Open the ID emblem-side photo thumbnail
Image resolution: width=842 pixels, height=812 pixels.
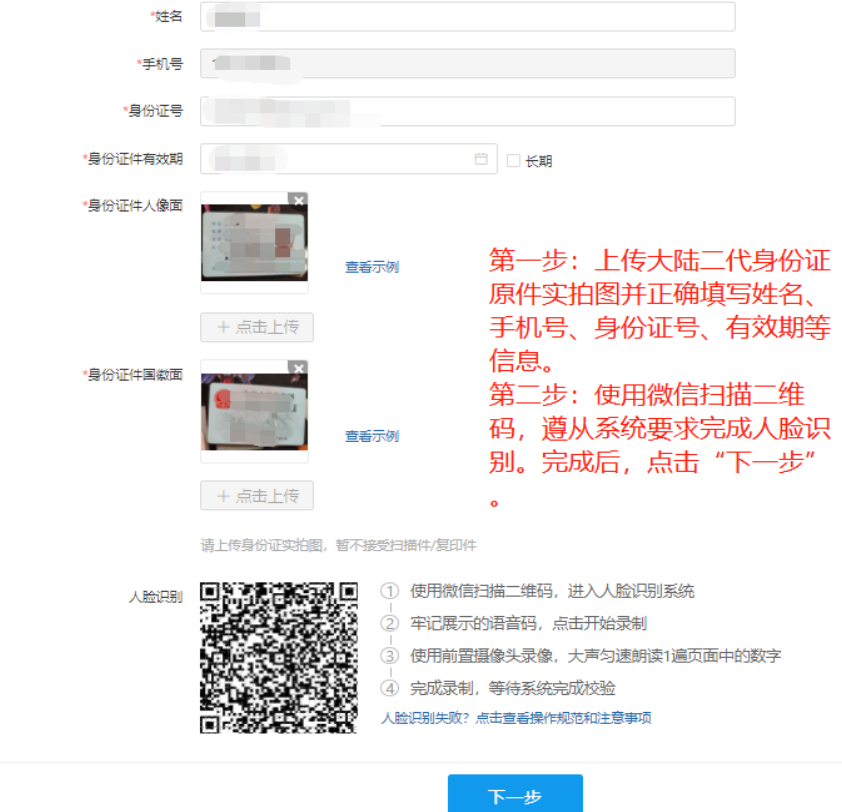[254, 412]
